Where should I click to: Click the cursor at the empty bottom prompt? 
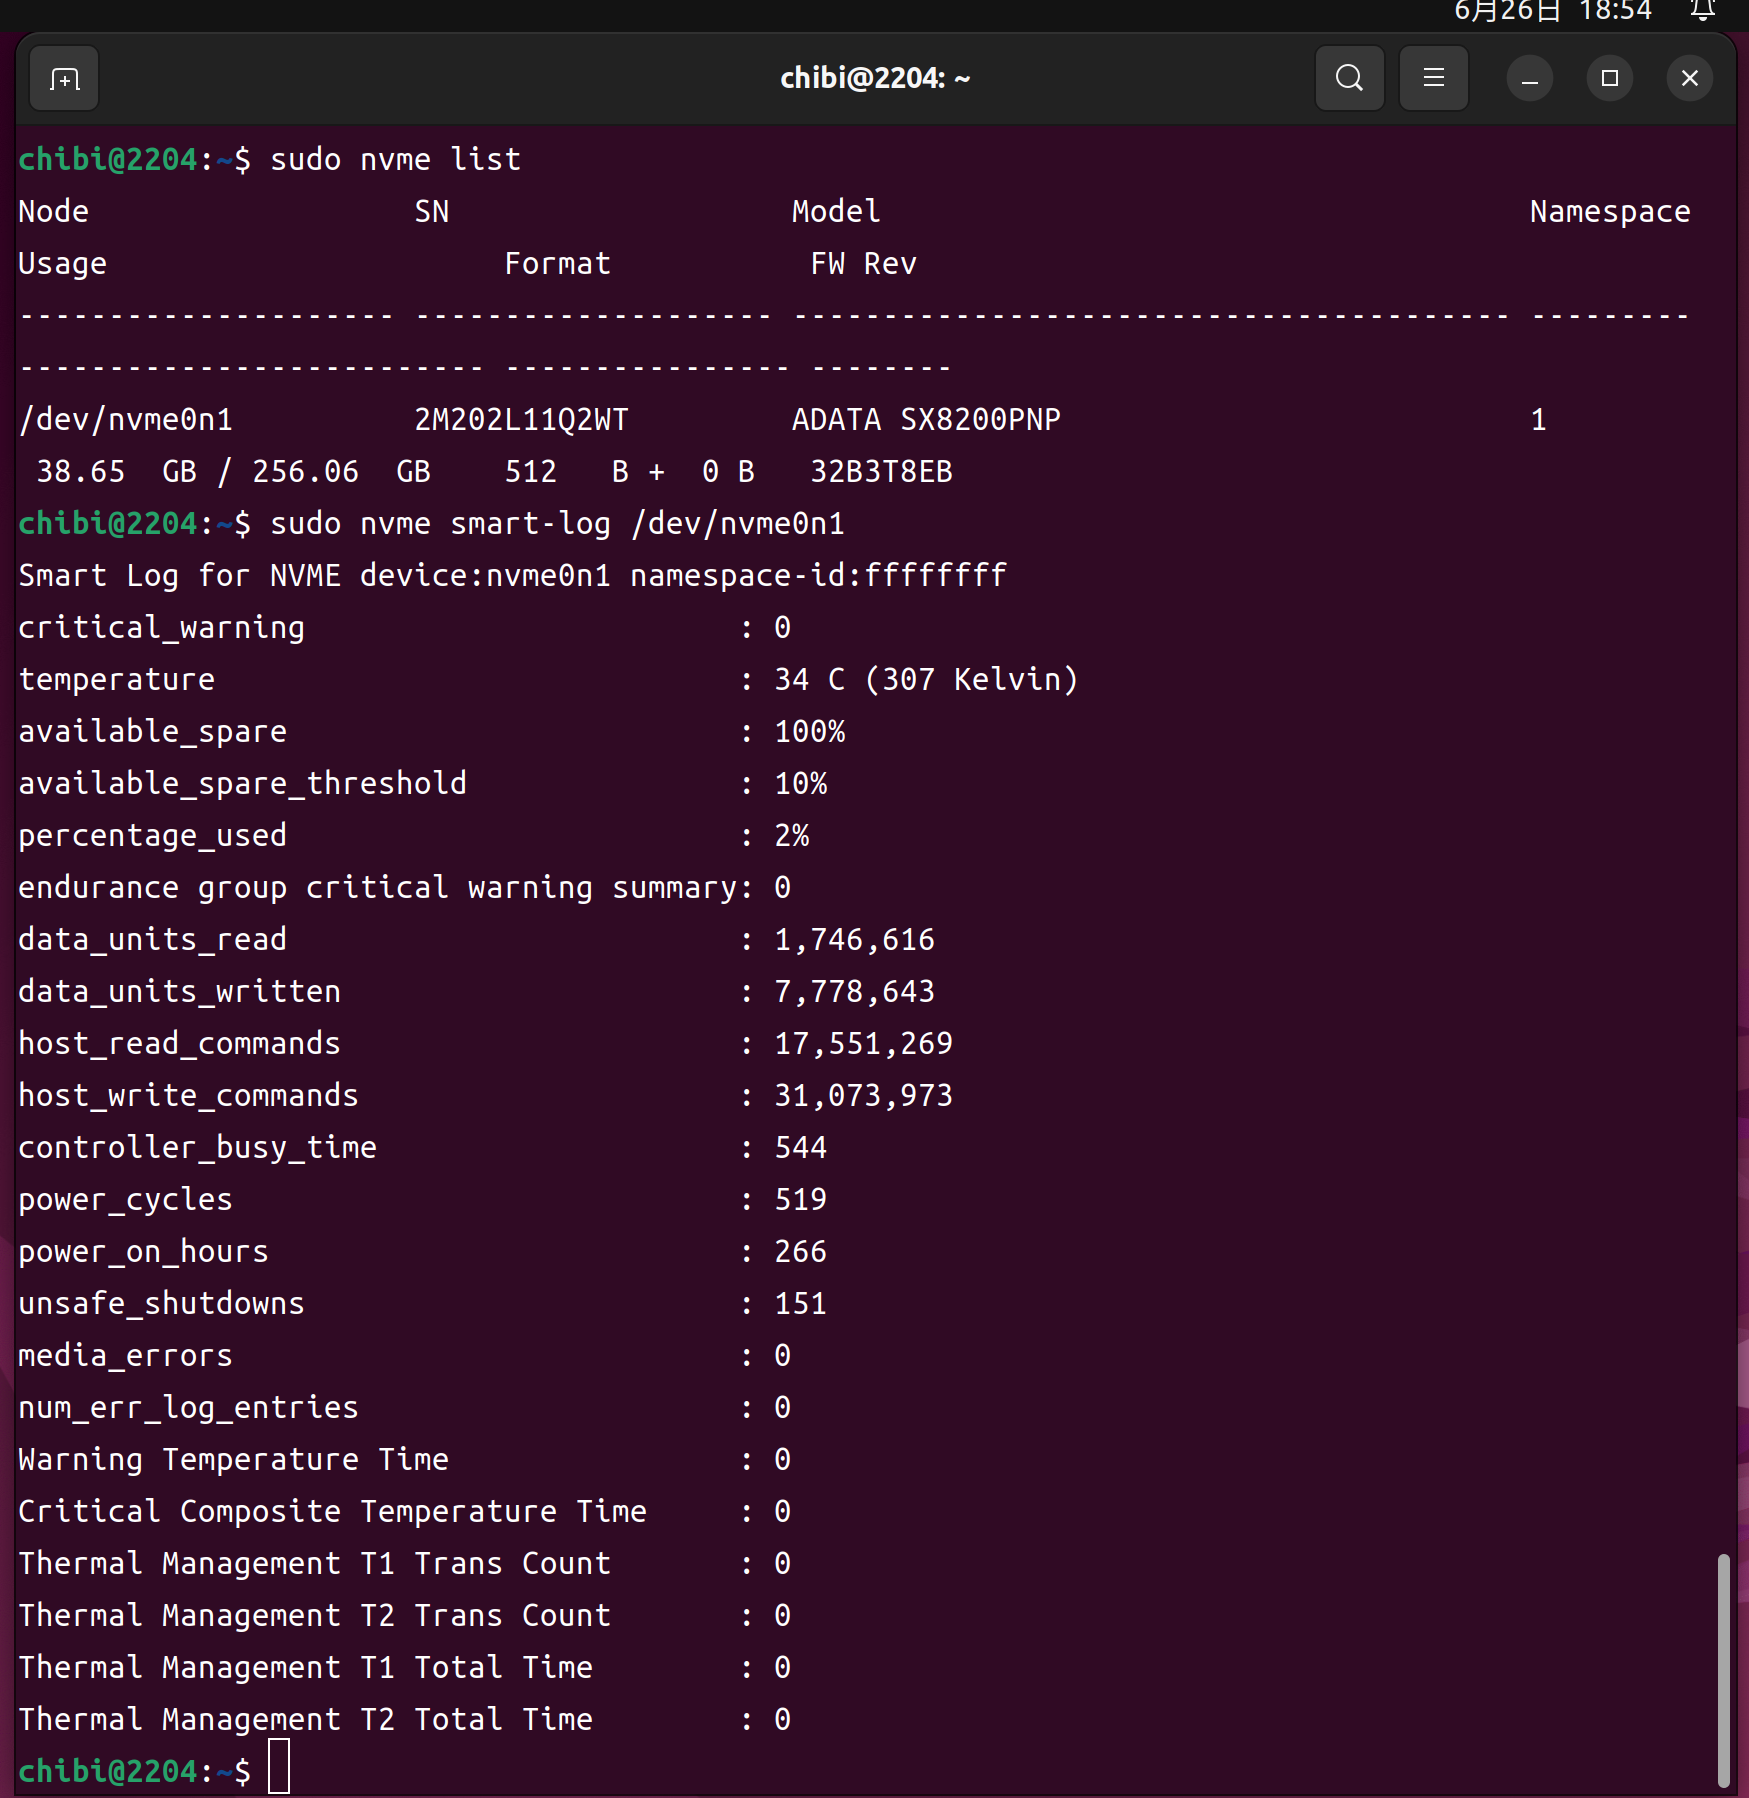pyautogui.click(x=279, y=1770)
